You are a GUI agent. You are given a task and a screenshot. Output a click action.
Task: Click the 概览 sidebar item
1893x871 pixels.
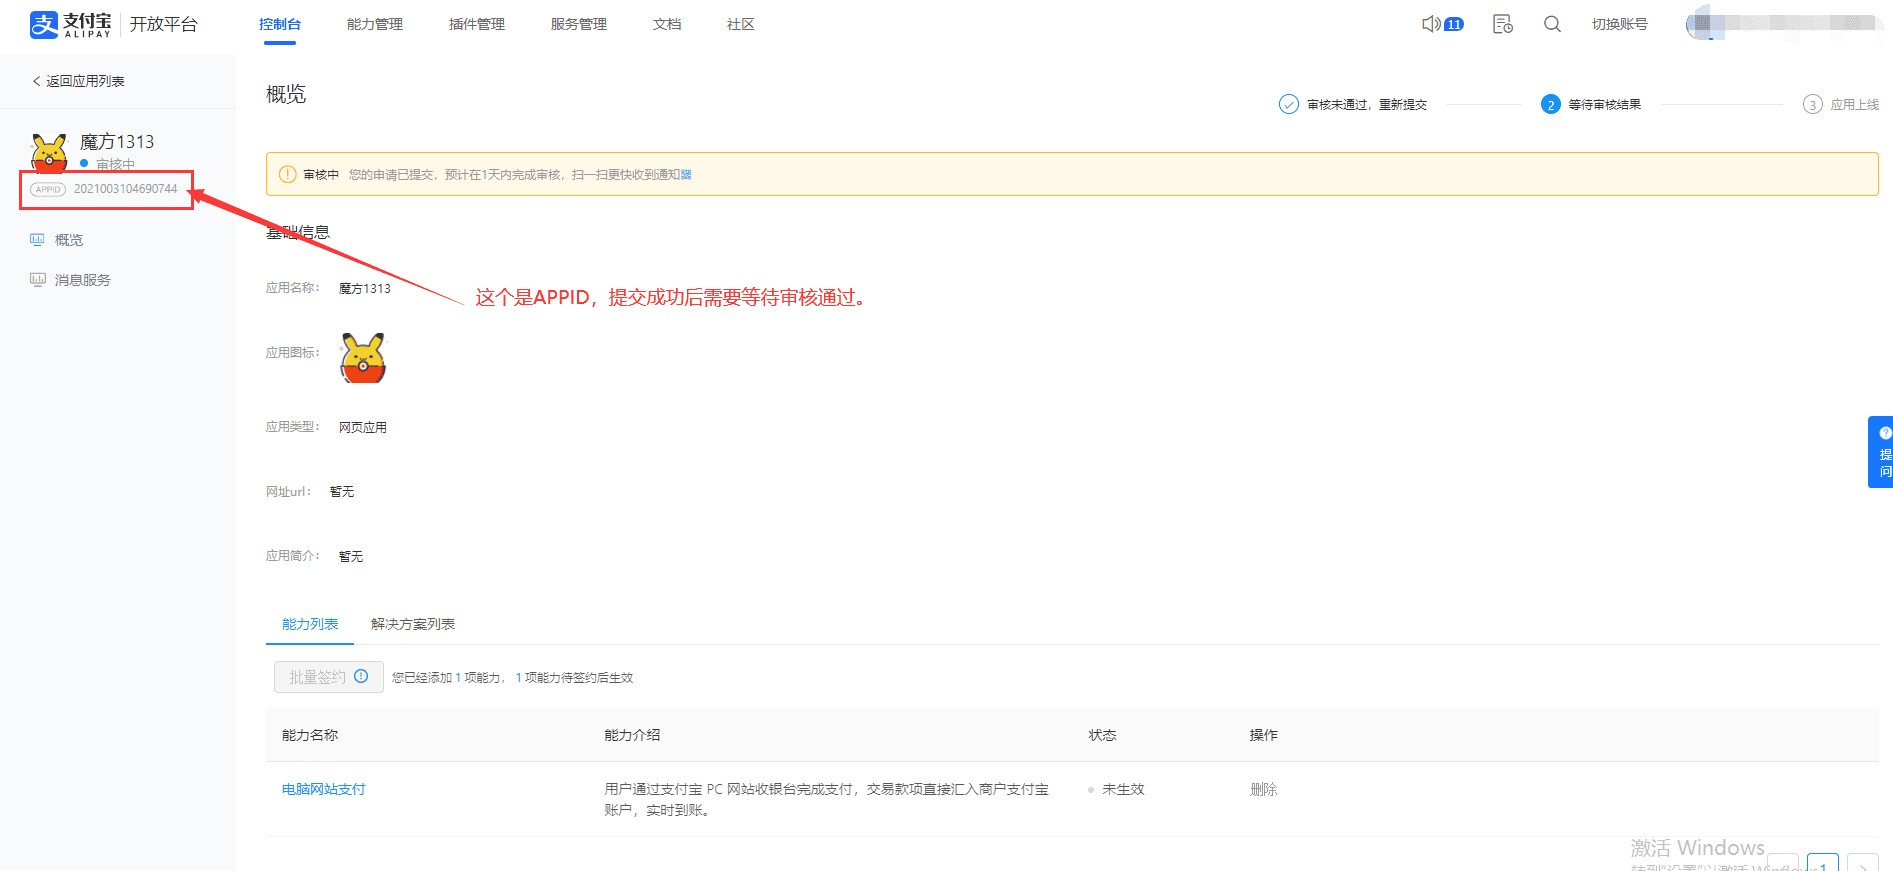tap(69, 240)
